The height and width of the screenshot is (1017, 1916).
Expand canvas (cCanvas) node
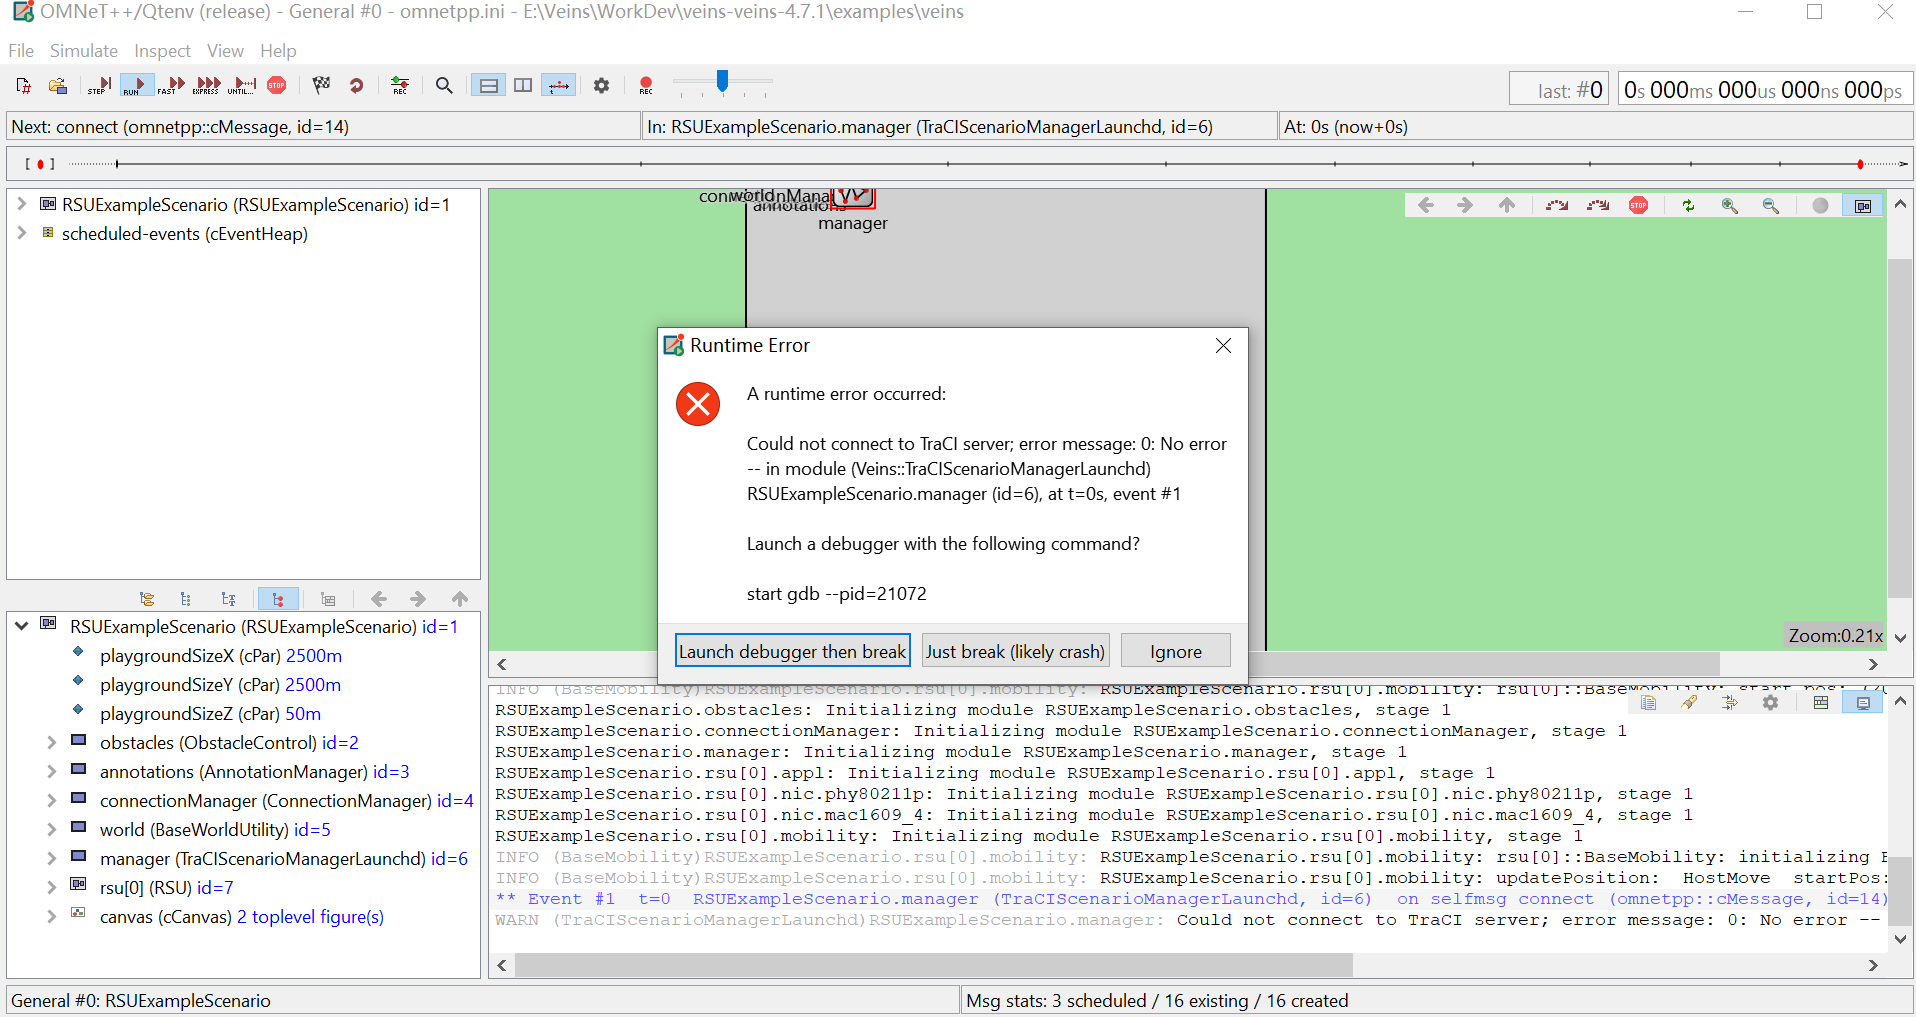pos(51,916)
